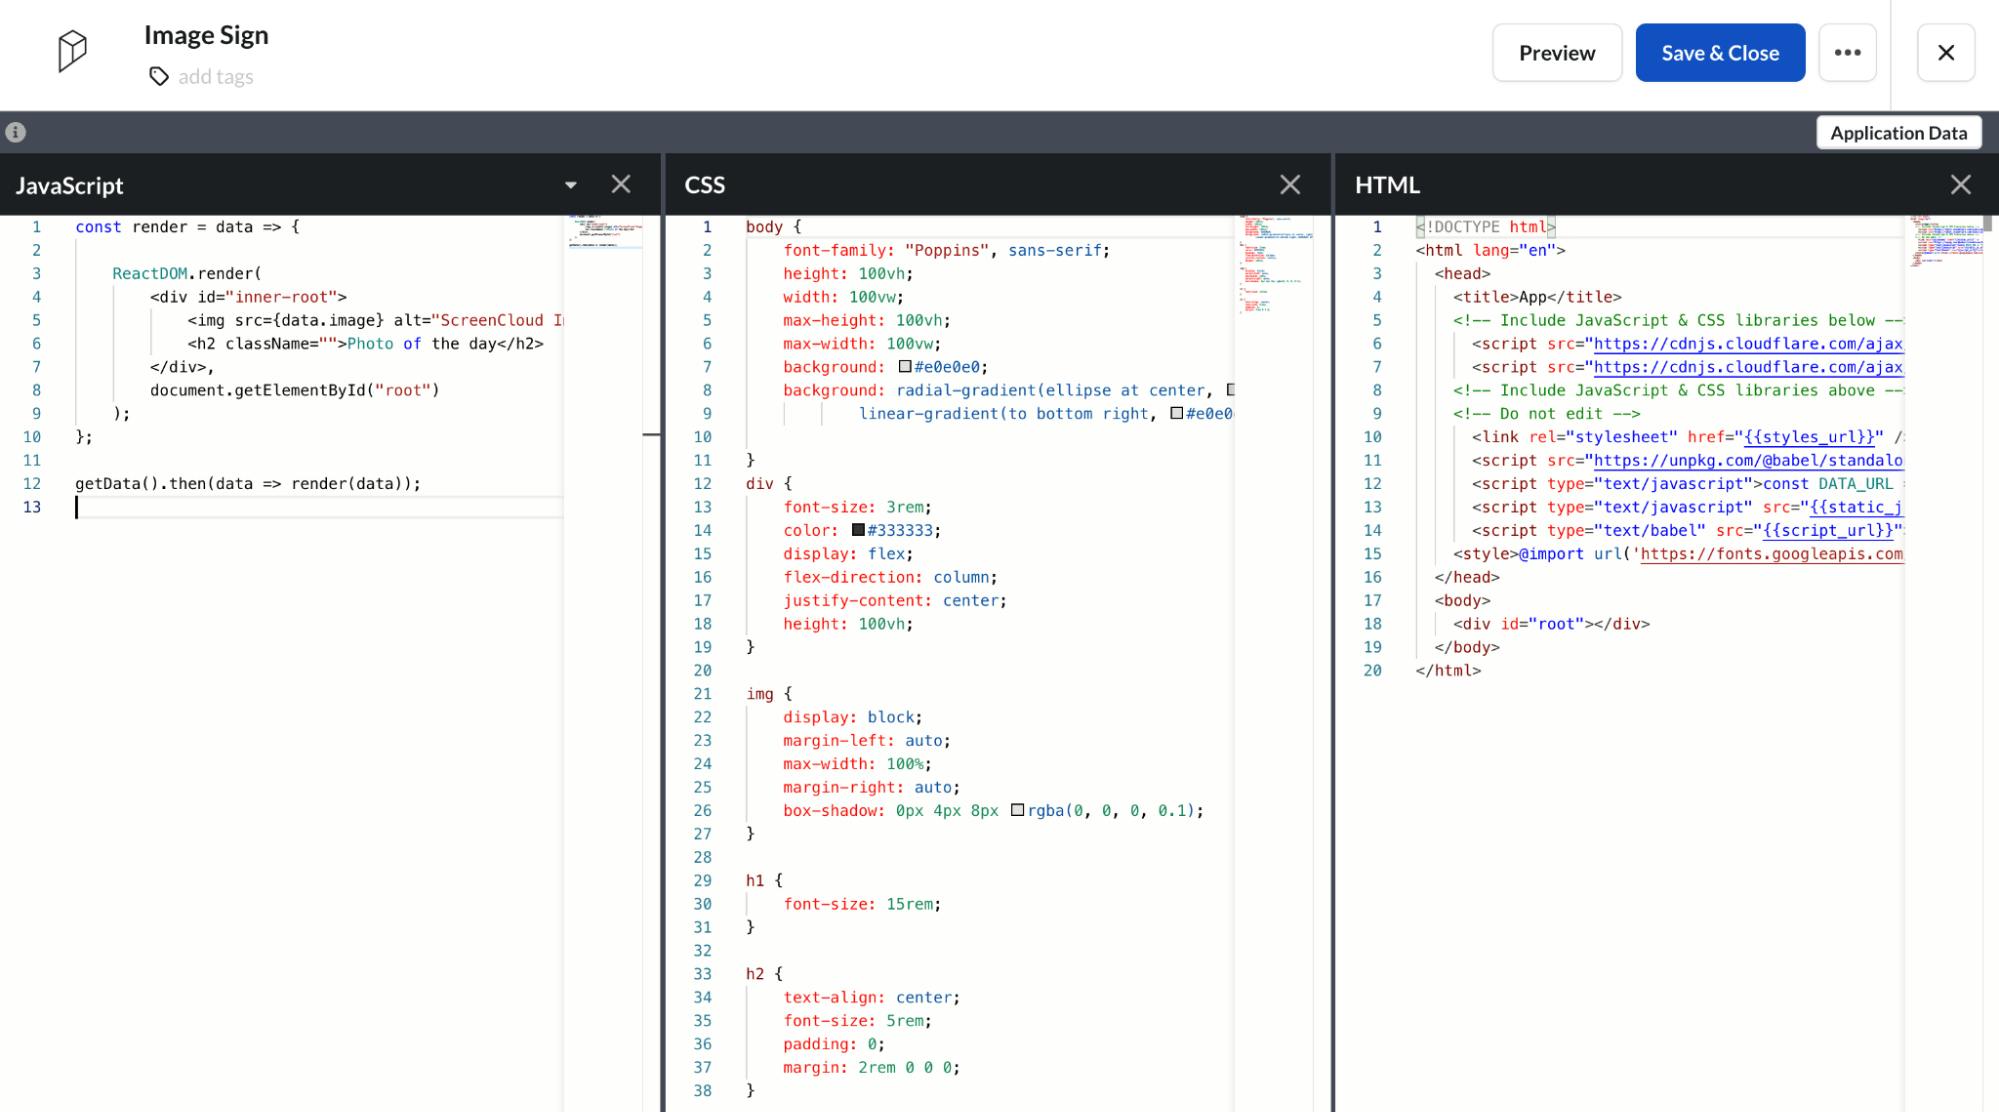Click the add tags field

(215, 77)
